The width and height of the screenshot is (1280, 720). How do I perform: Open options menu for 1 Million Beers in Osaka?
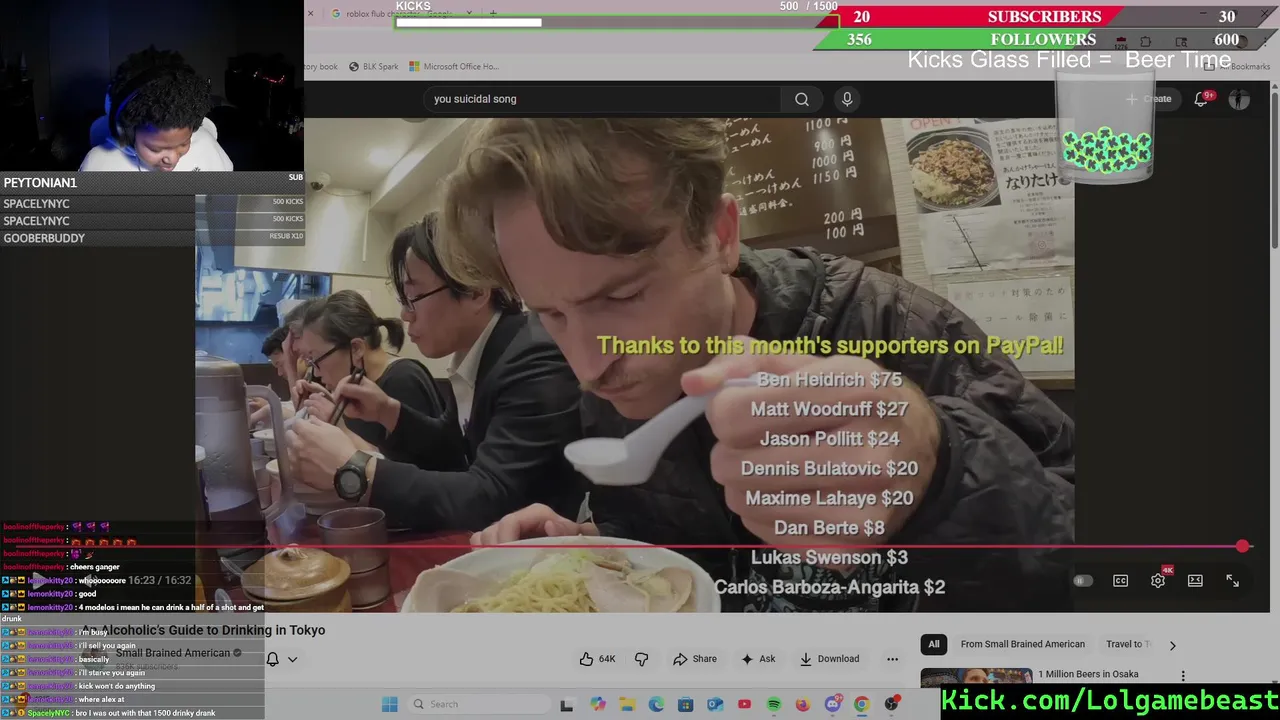click(1183, 676)
